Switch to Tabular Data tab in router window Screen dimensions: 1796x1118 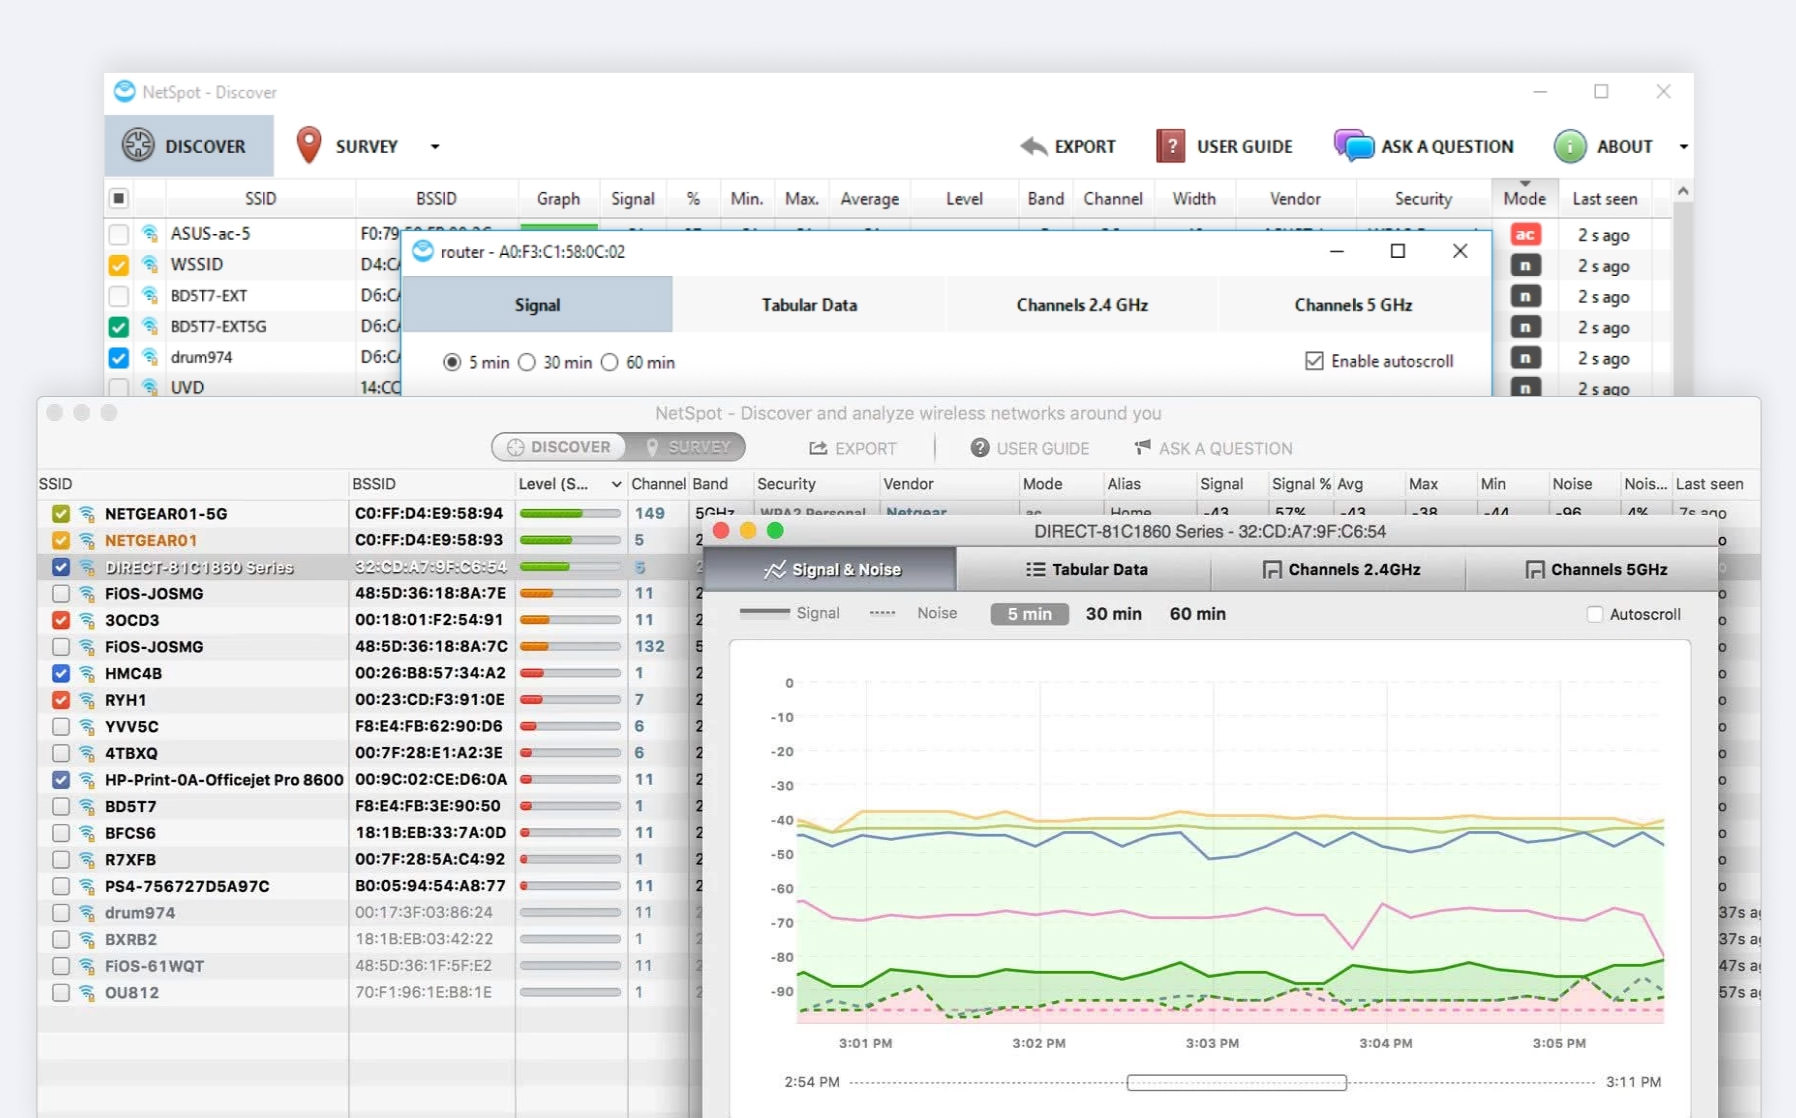(x=809, y=304)
